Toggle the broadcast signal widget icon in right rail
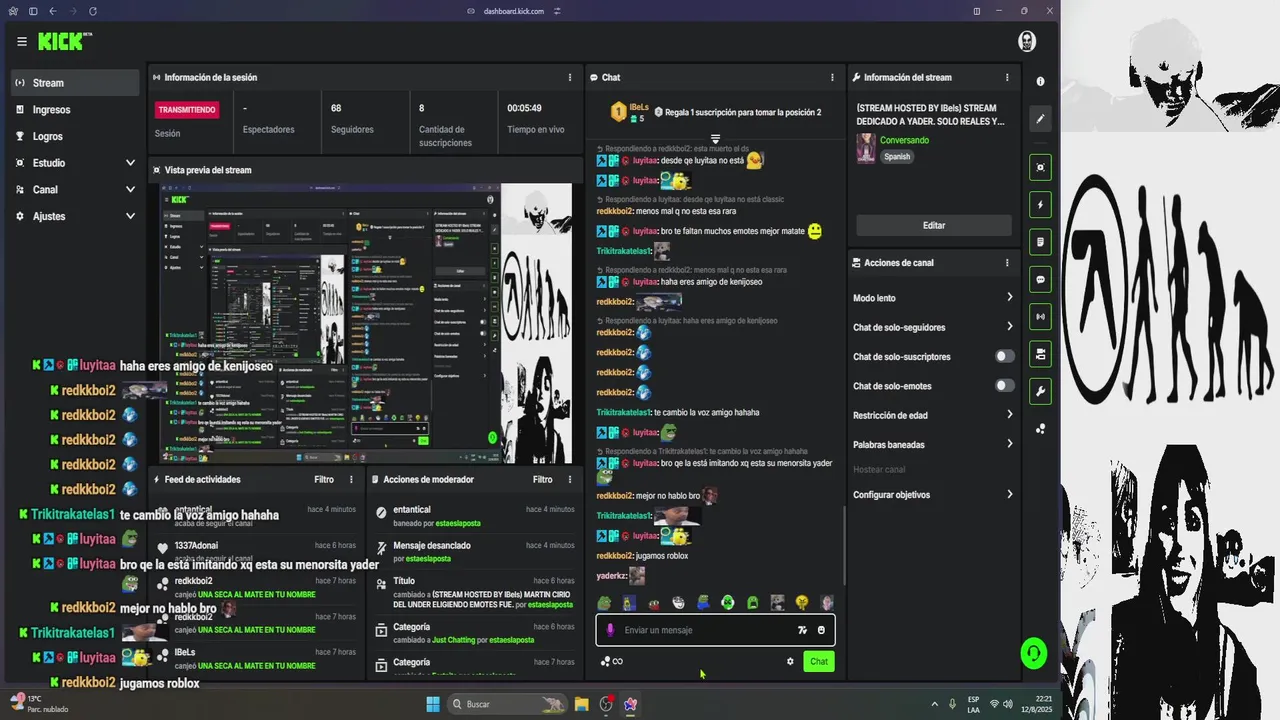 [1040, 317]
